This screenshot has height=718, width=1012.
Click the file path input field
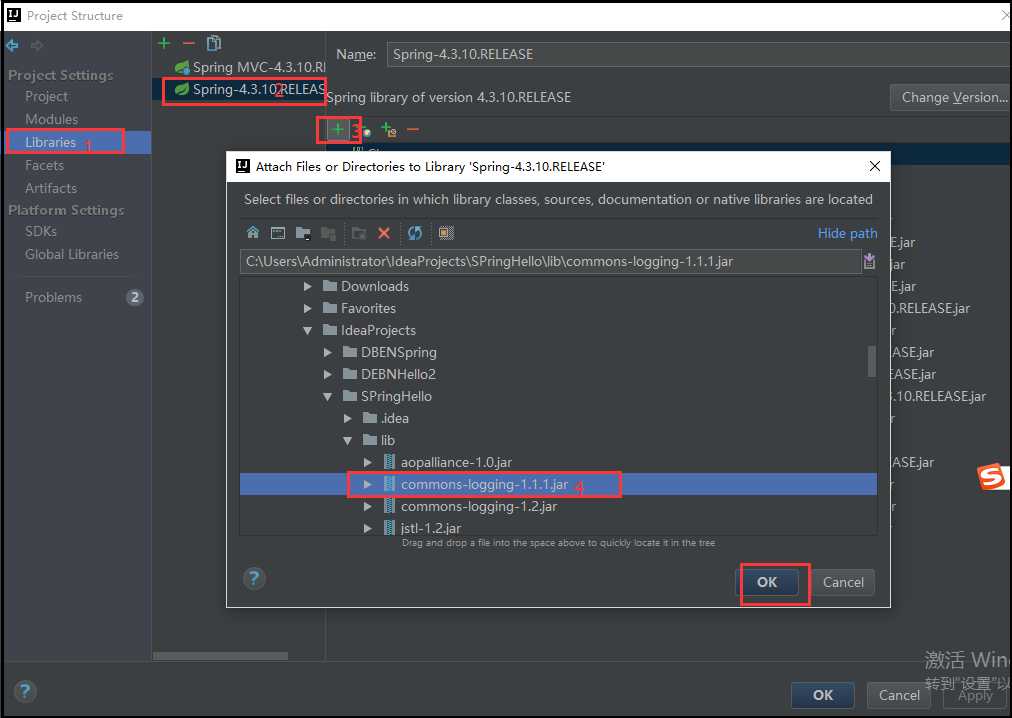tap(551, 262)
